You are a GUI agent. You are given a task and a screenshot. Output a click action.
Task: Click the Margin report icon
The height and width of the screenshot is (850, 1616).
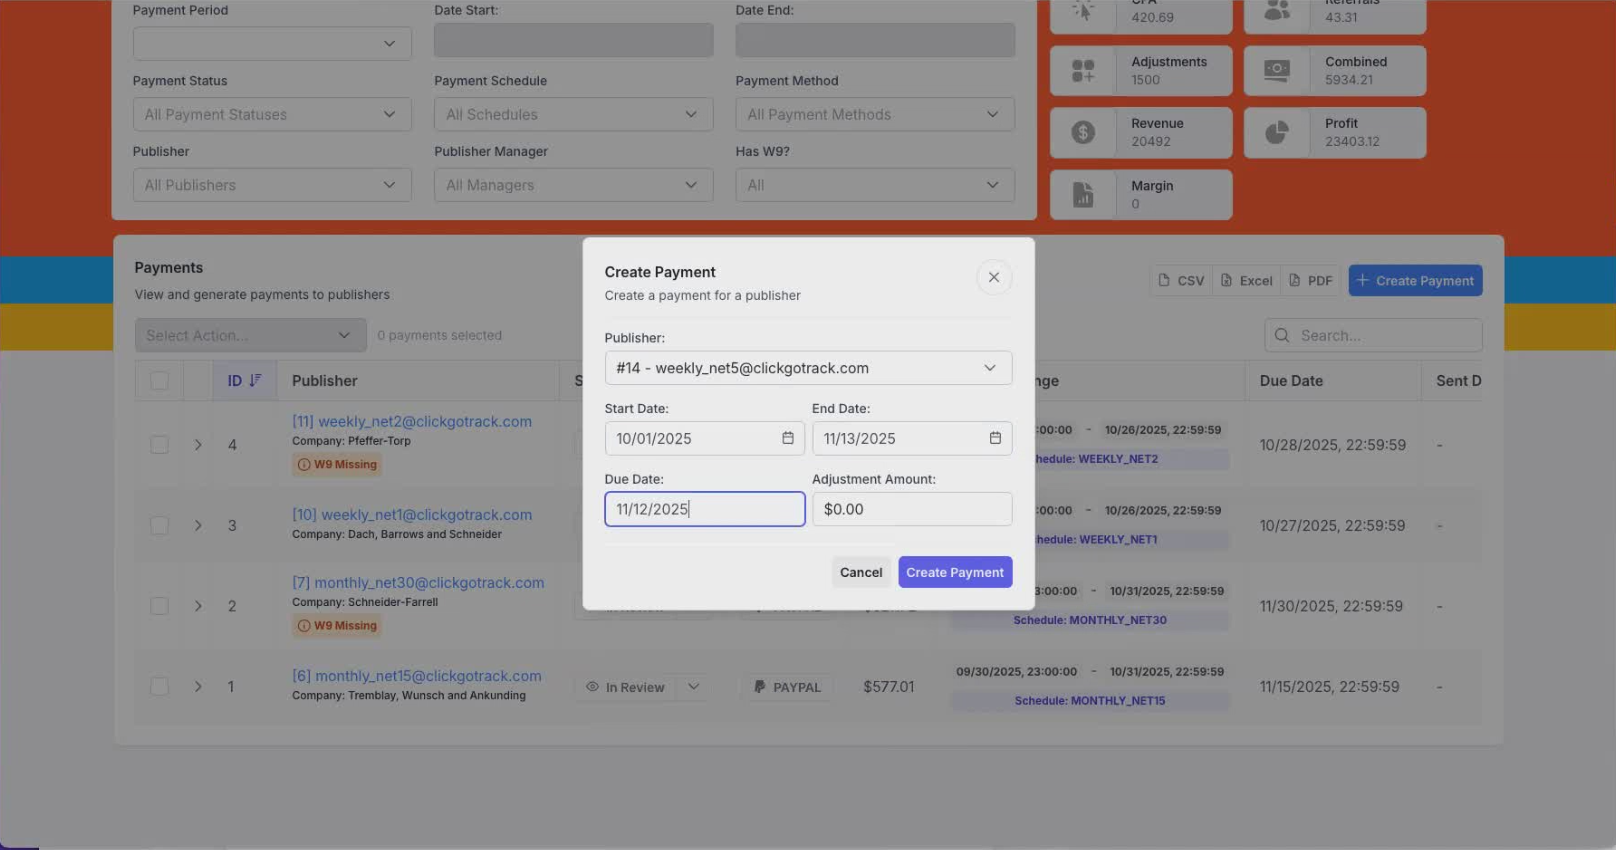click(x=1083, y=194)
